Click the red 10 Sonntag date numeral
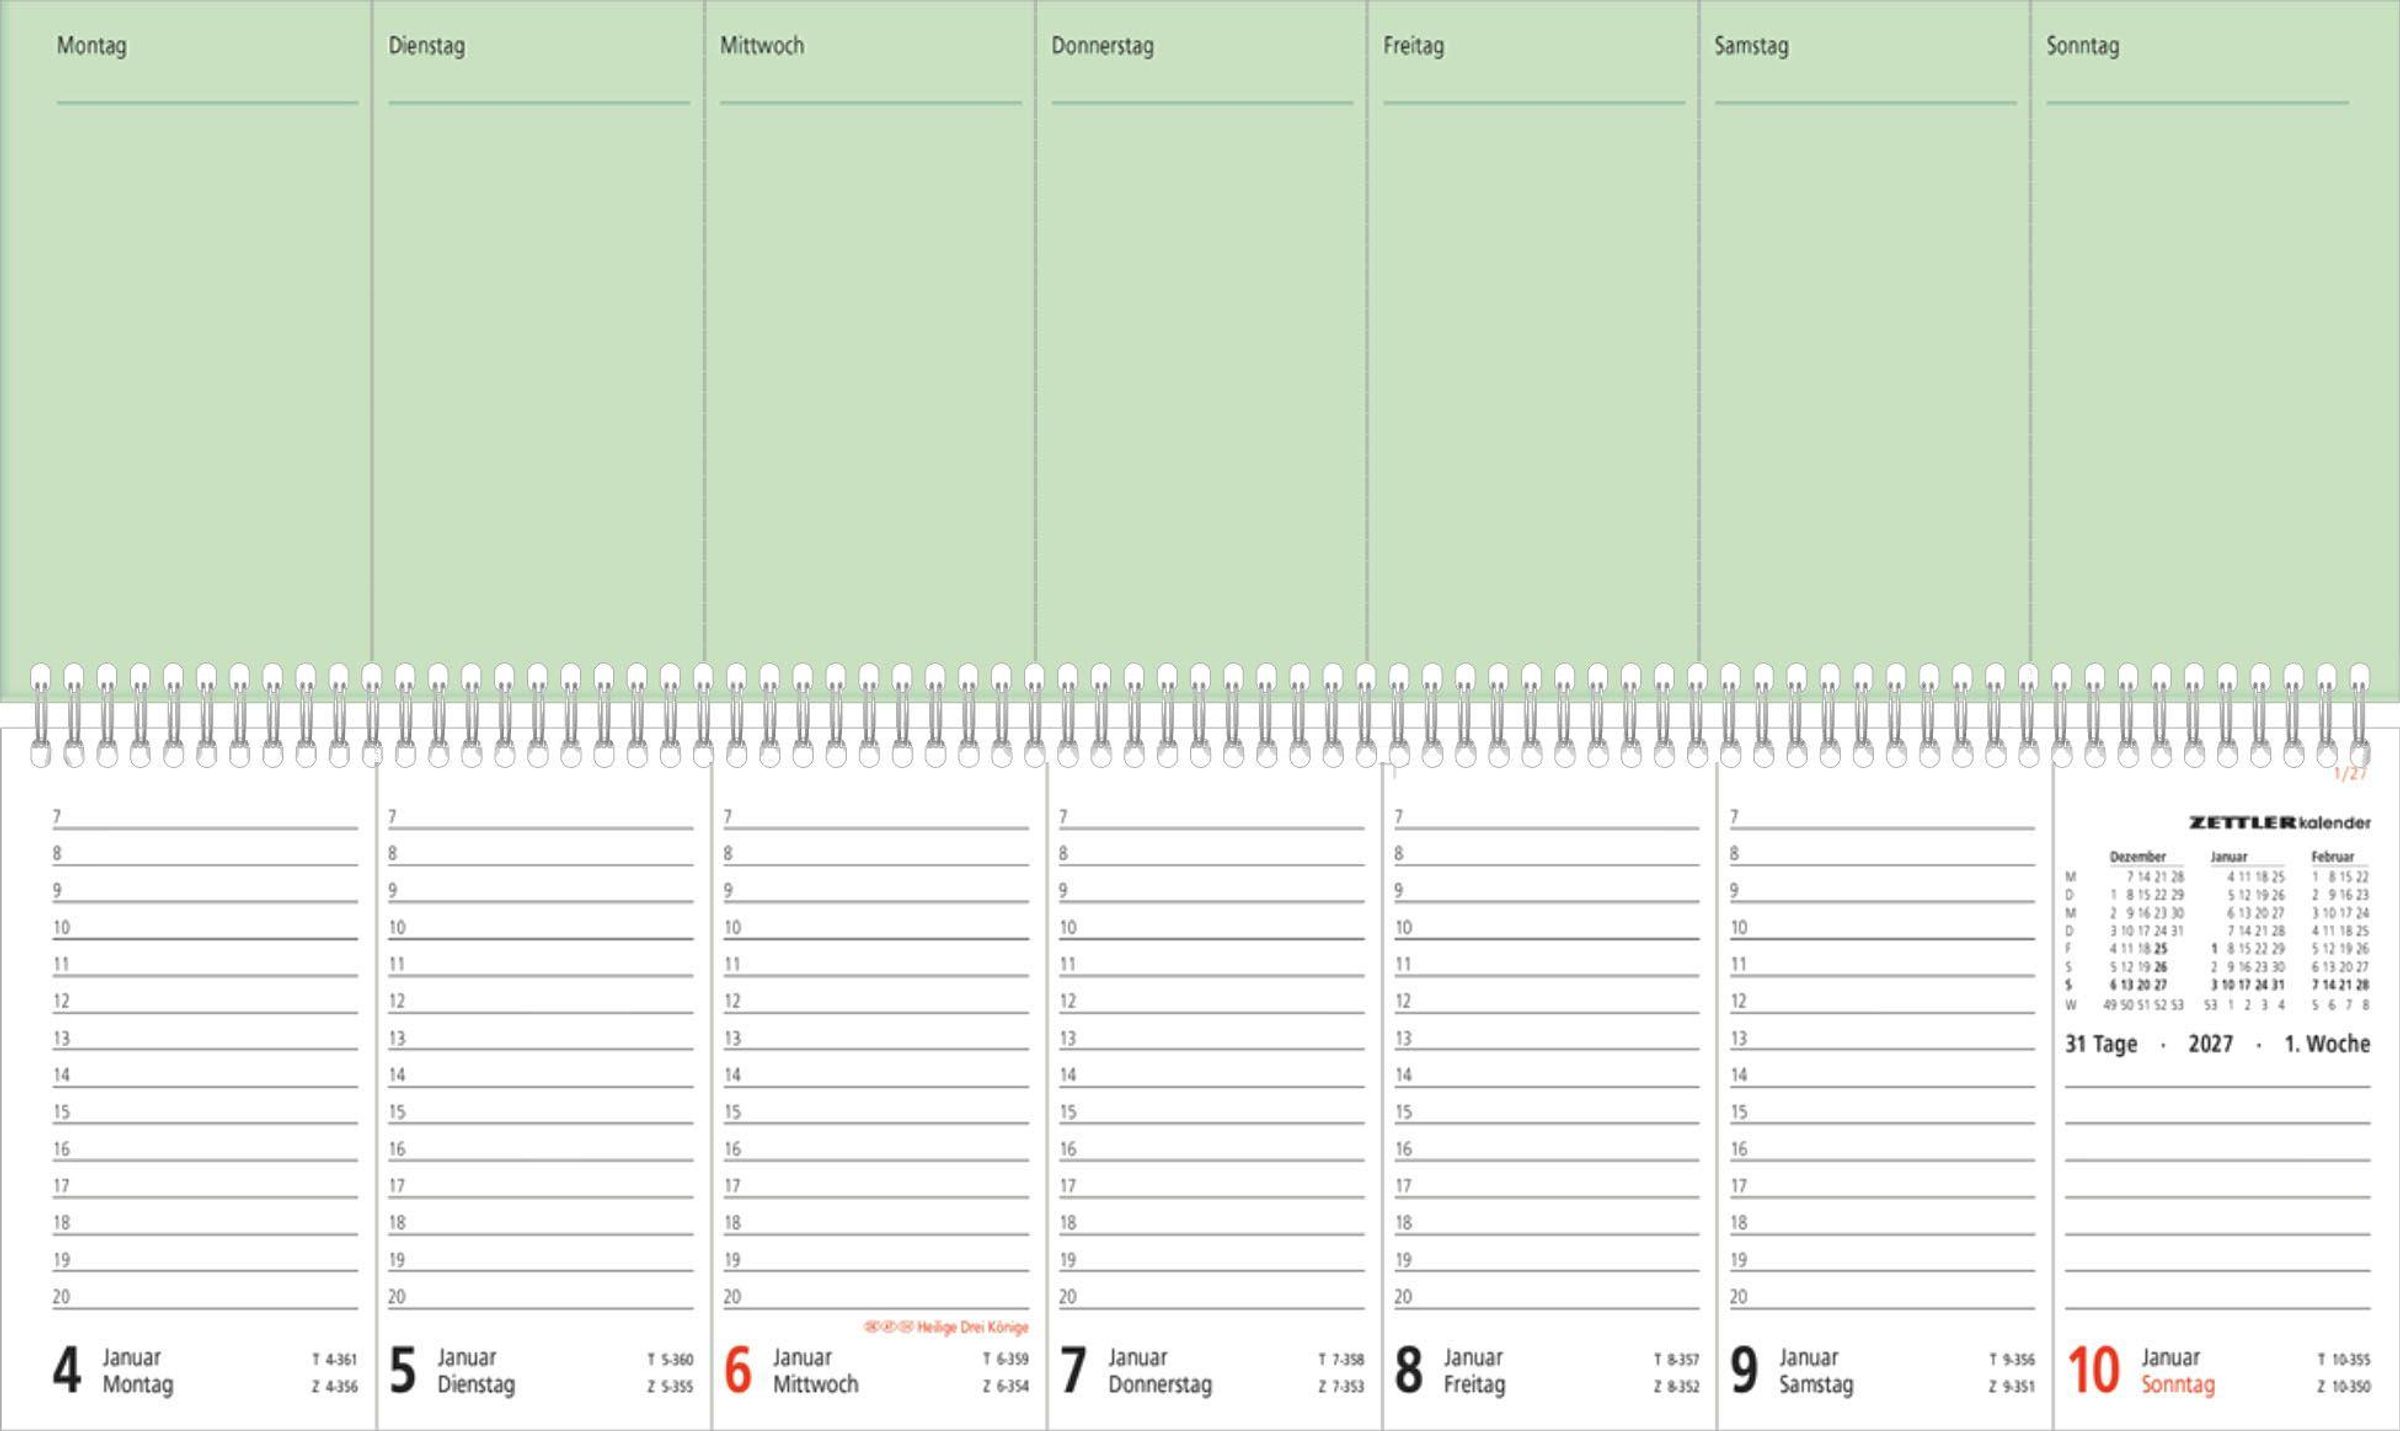 tap(2092, 1371)
